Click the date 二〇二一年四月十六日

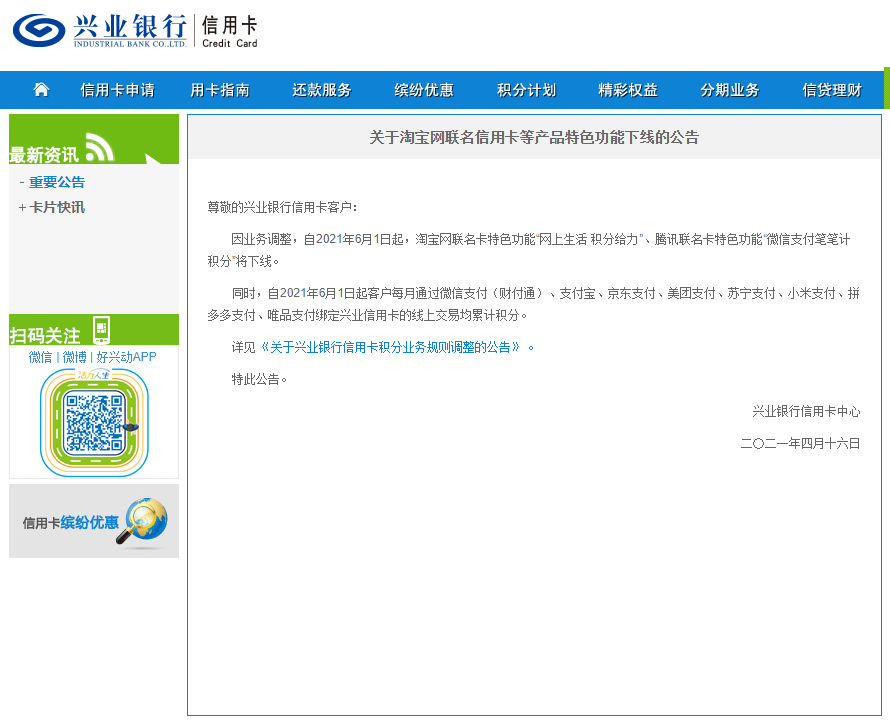pos(800,444)
